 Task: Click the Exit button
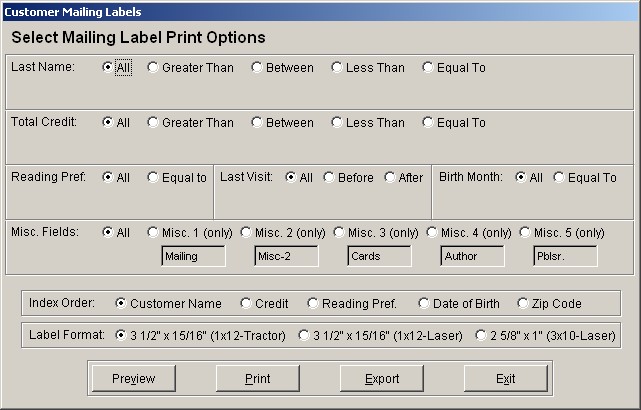506,379
